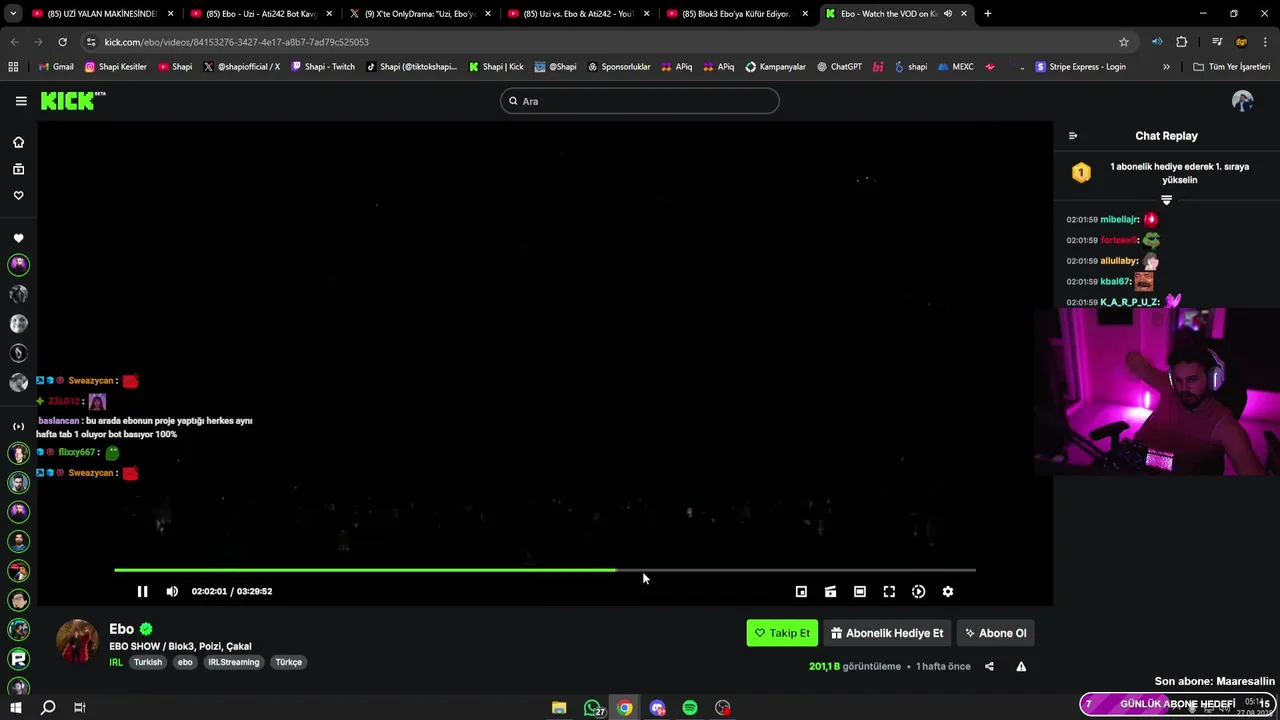
Task: Pause the video playback
Action: 142,591
